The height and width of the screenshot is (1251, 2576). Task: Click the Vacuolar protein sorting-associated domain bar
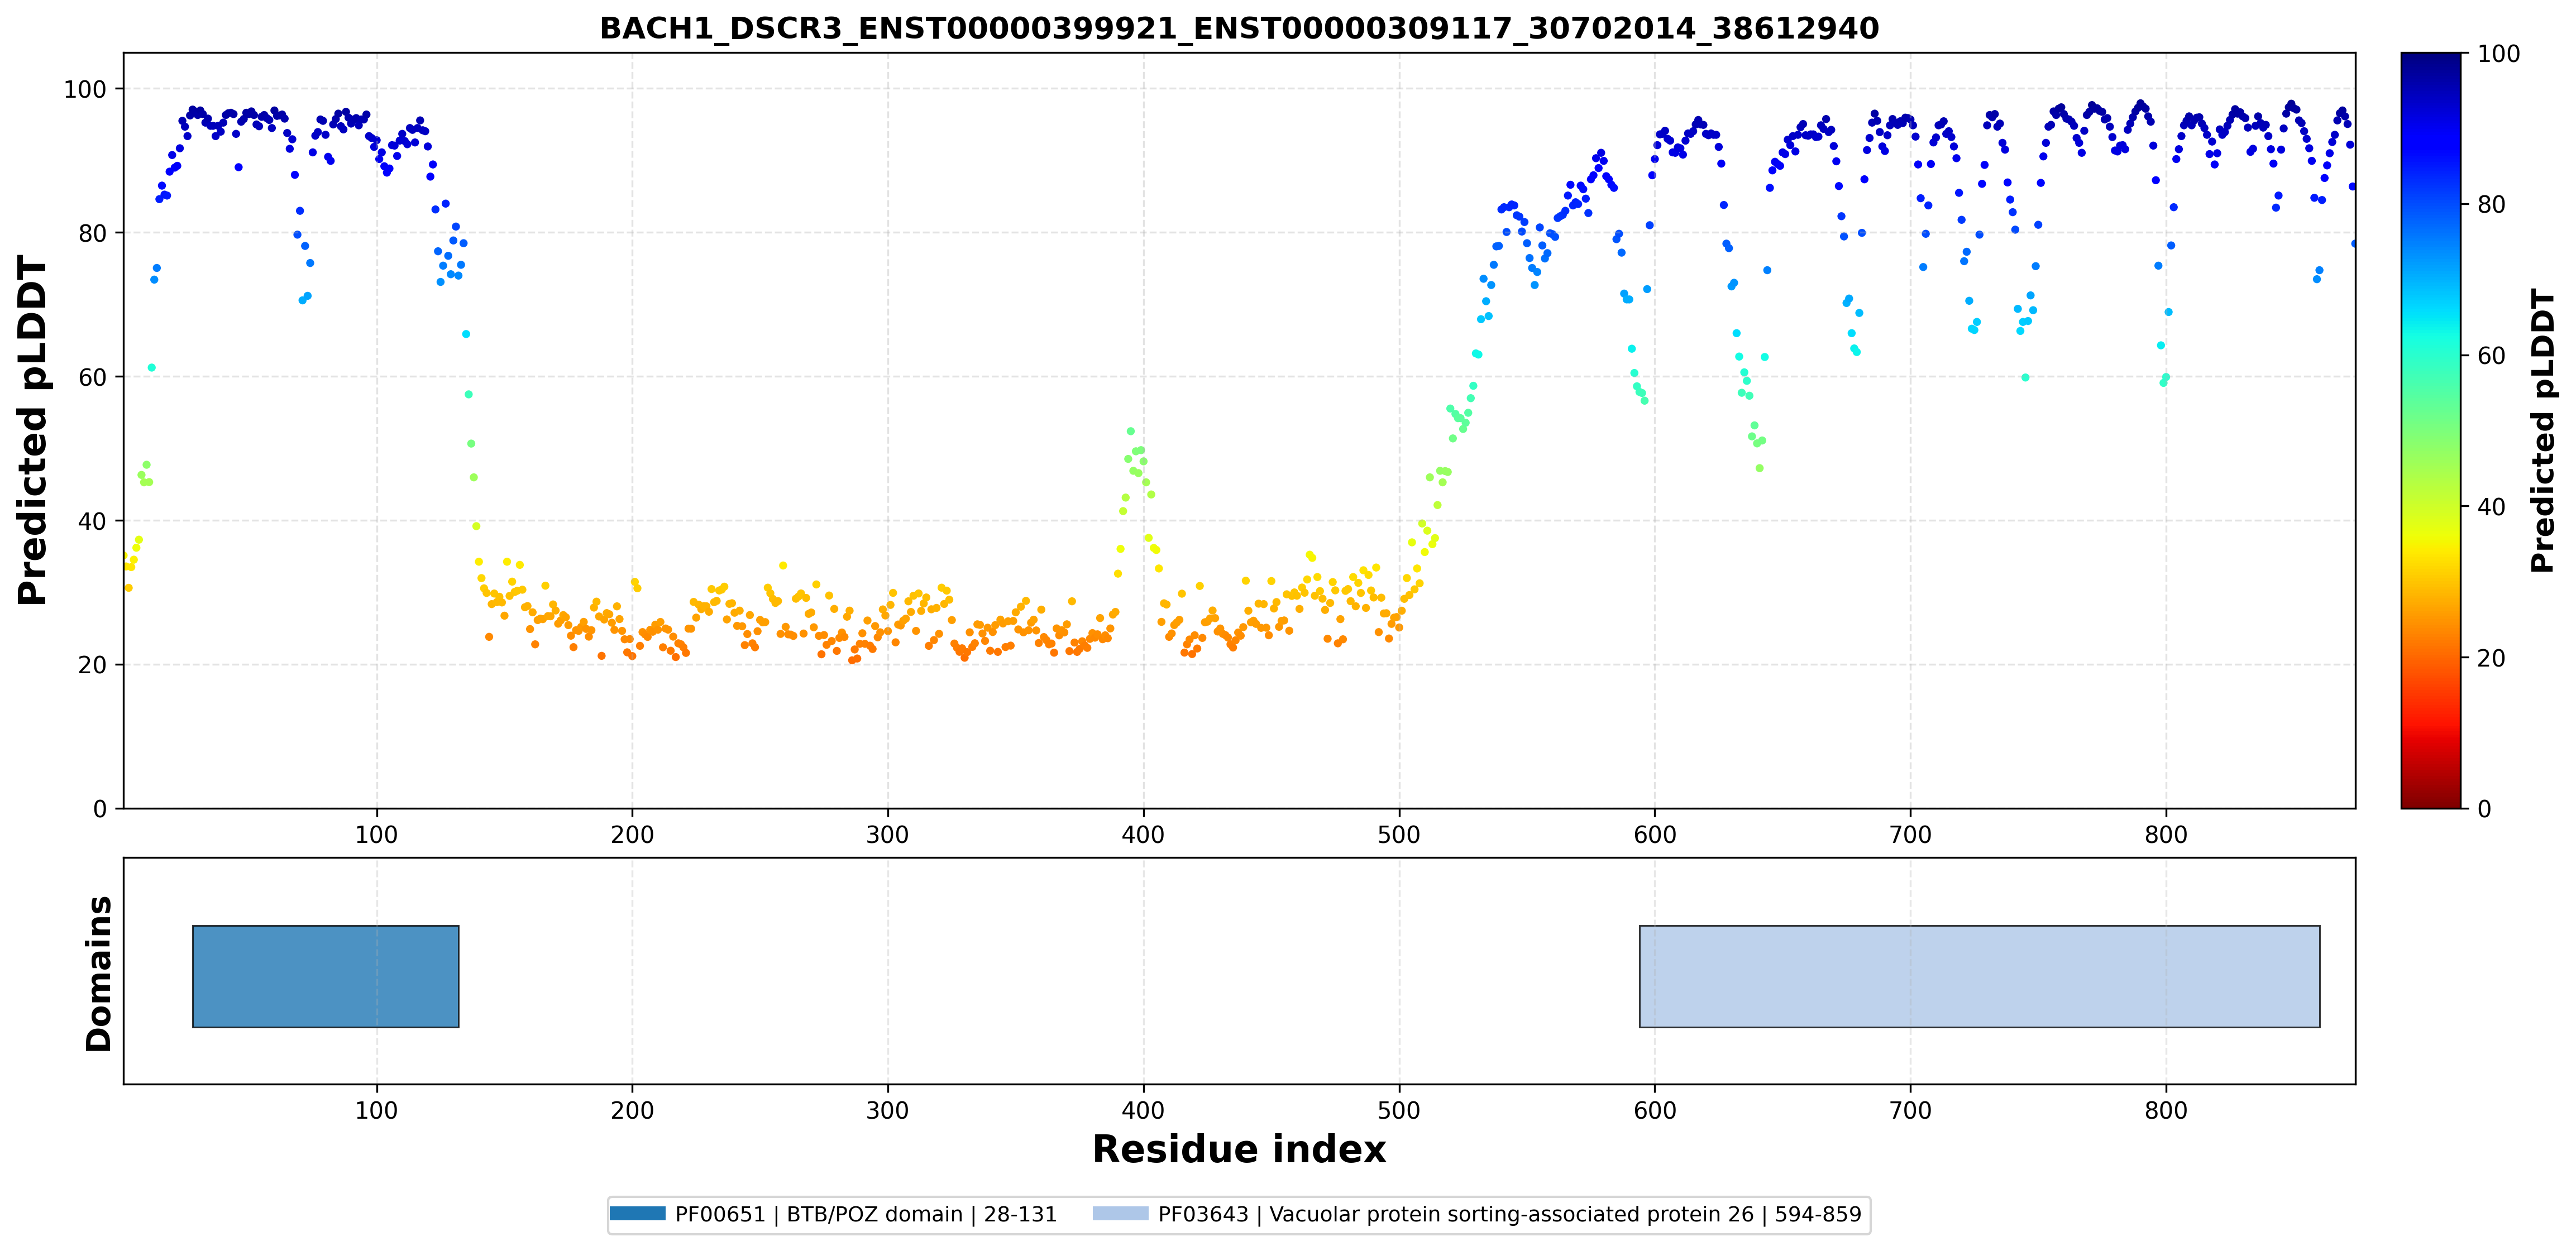point(1979,976)
